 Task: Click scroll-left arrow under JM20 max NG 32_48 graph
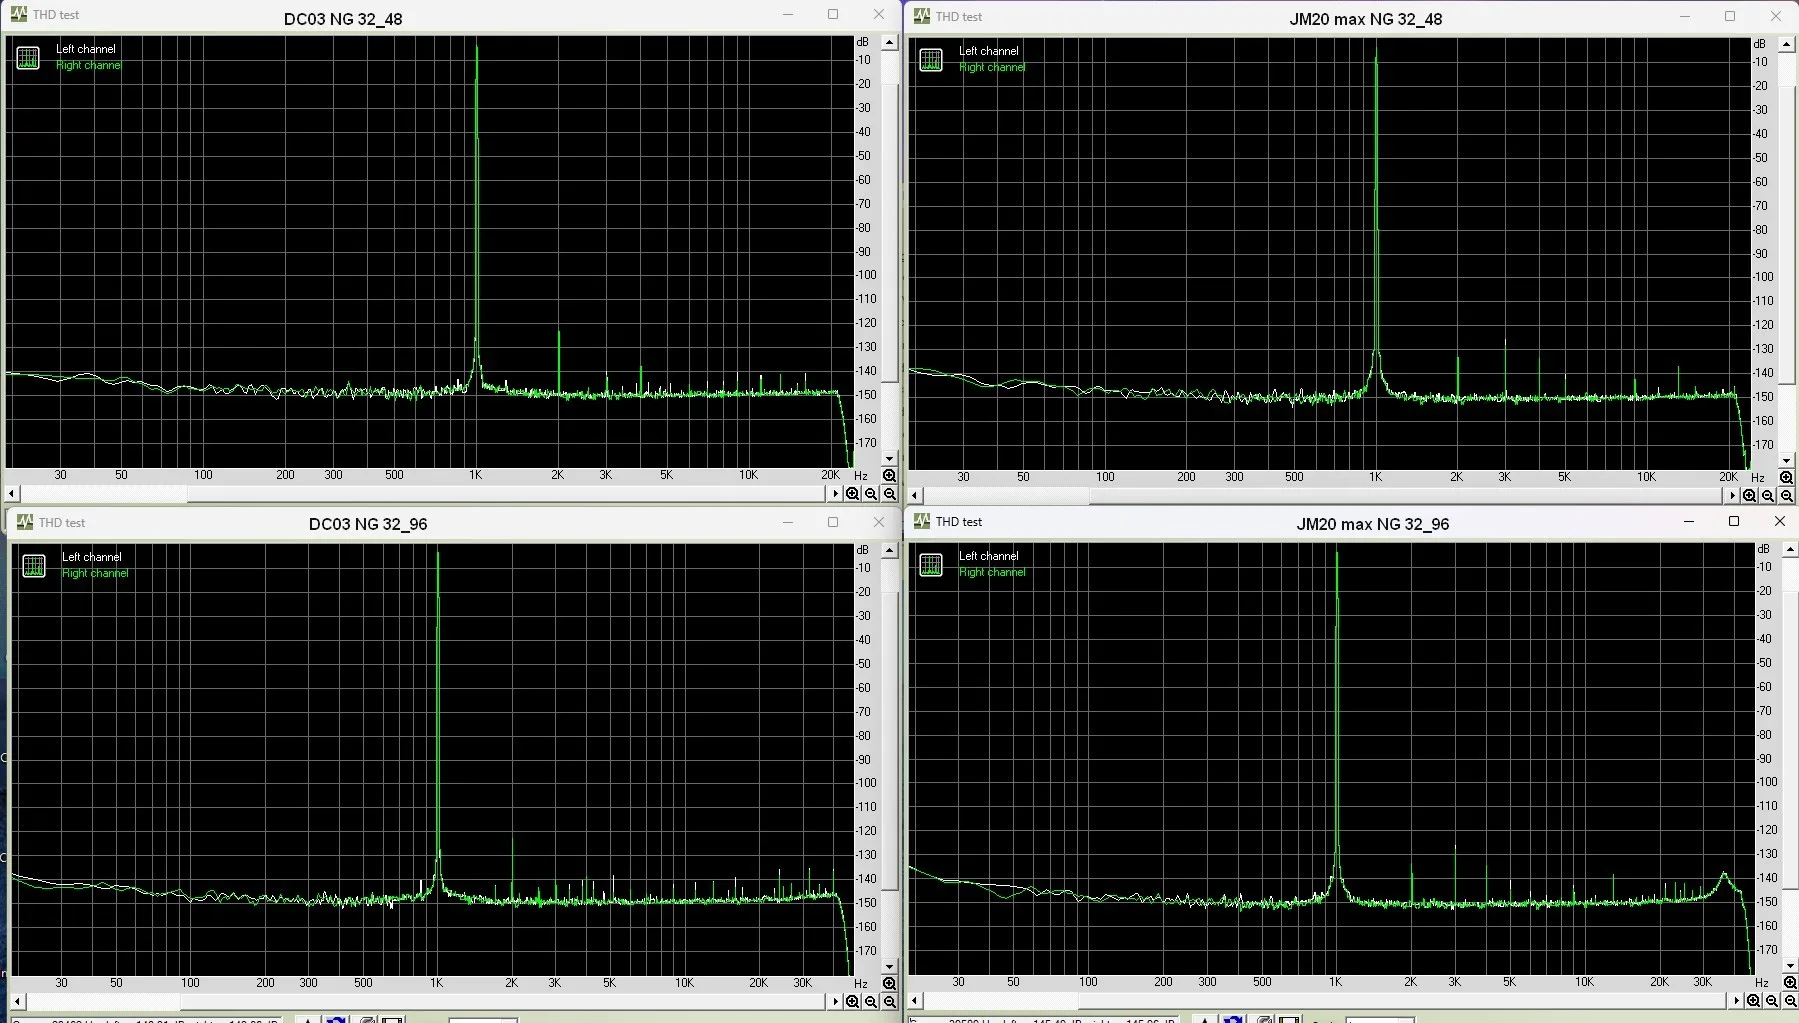tap(914, 496)
